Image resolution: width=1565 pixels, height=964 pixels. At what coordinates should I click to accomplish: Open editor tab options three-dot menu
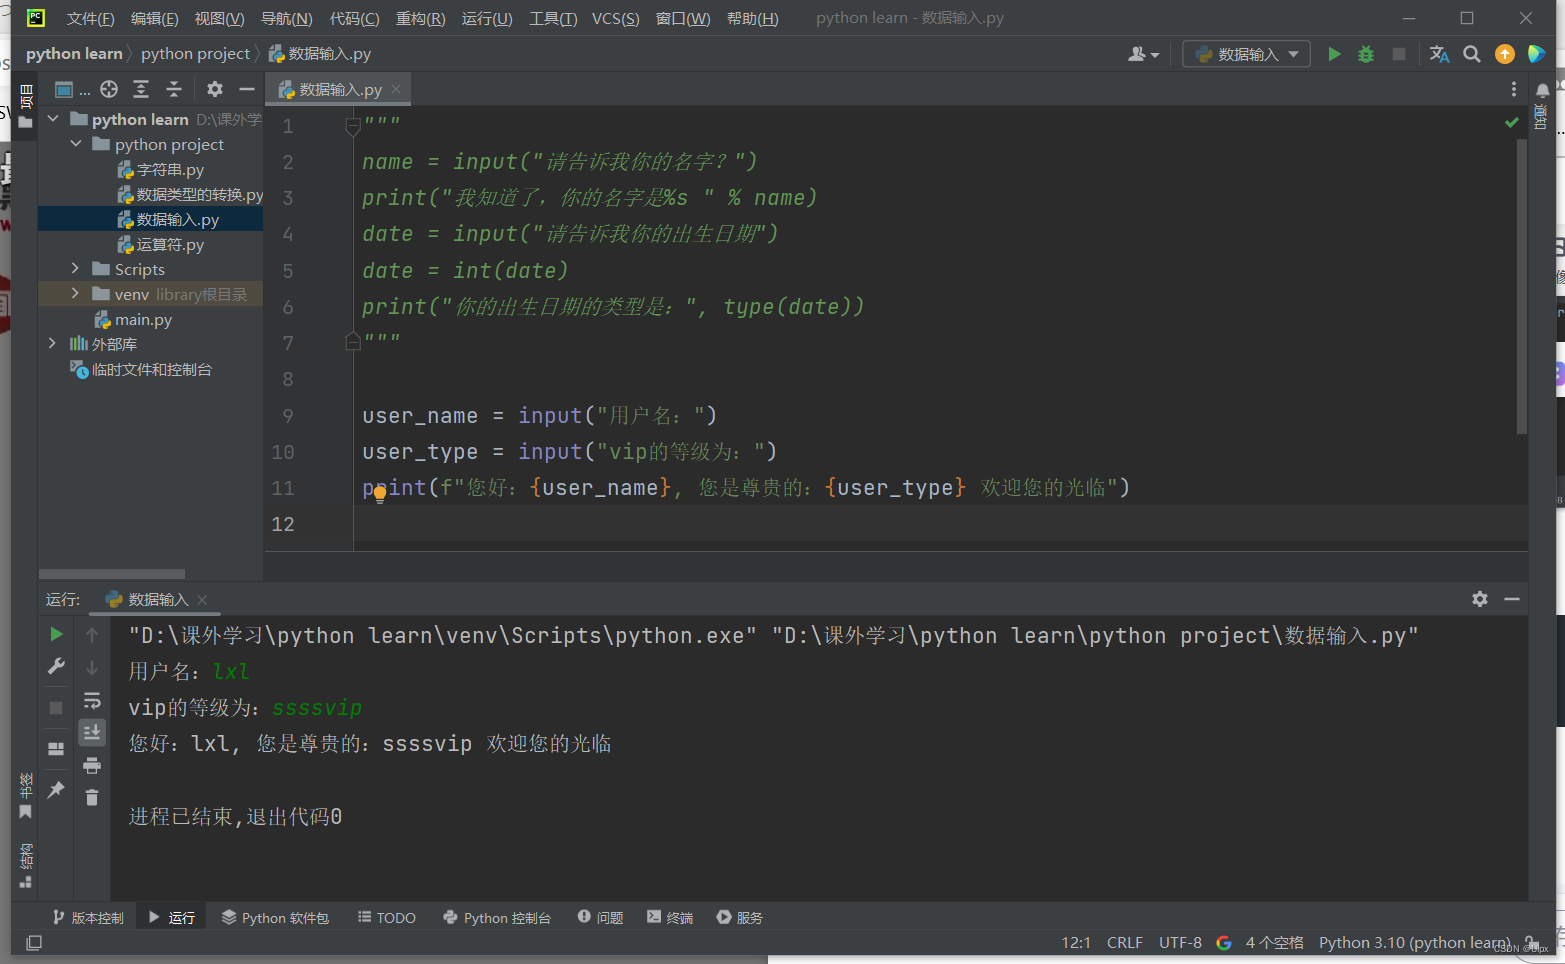(1513, 89)
